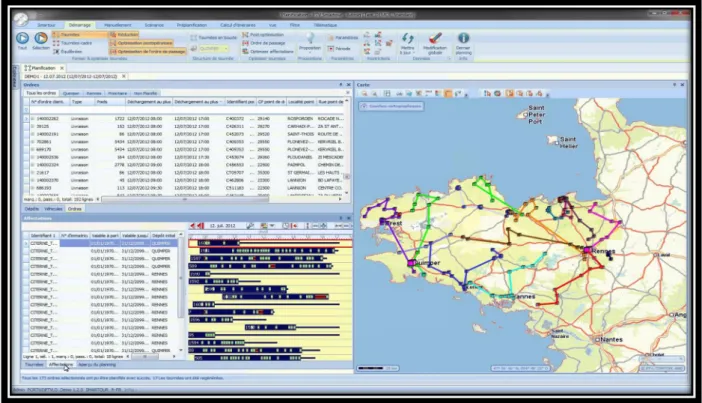Screen dimensions: 702x403
Task: Select Tournées-cadre option
Action: 73,43
